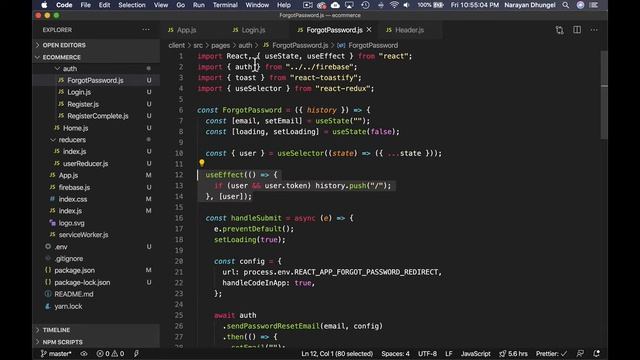Click the pages breadcrumb segment

[x=220, y=45]
